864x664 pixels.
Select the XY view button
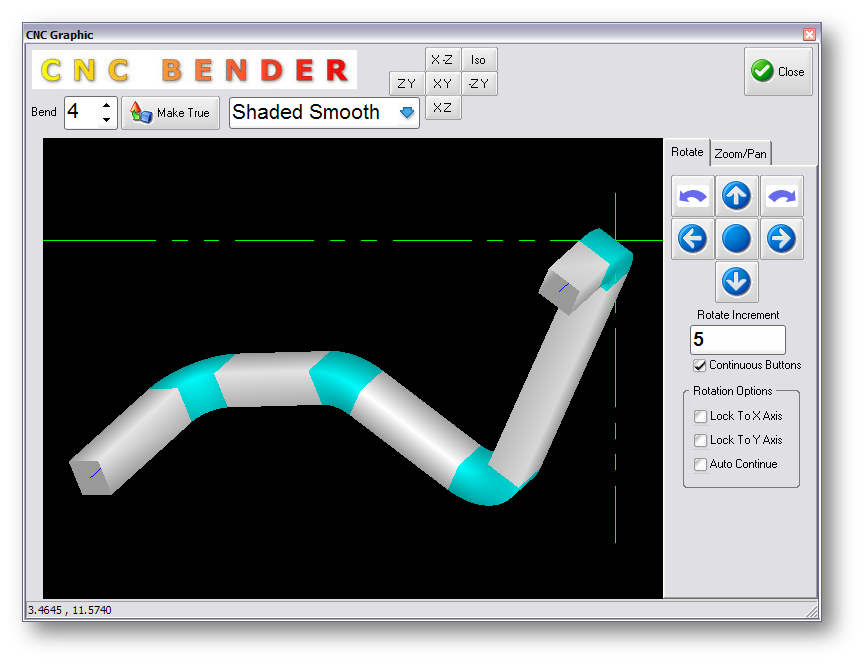coord(443,84)
